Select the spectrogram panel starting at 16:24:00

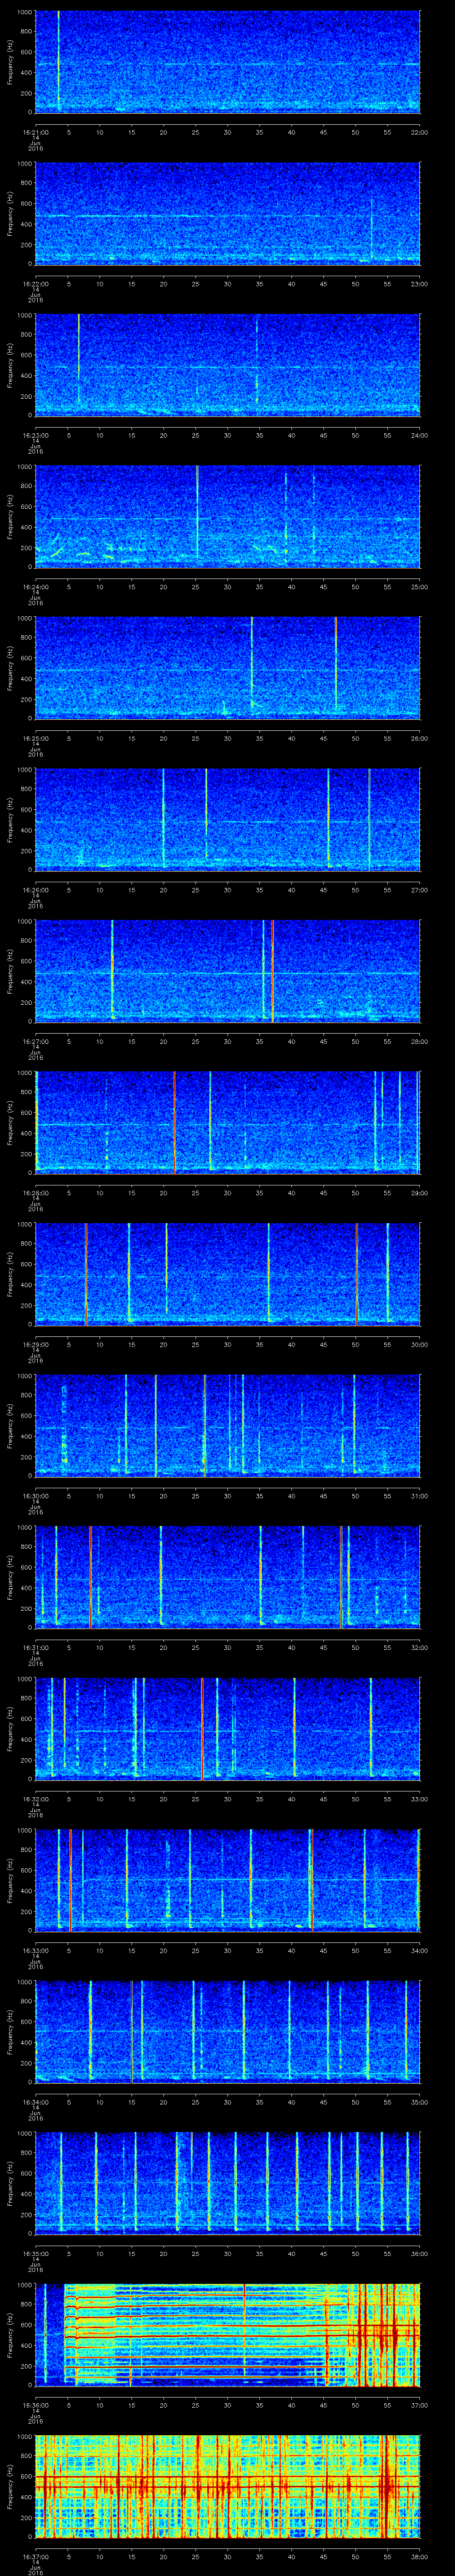point(228,517)
